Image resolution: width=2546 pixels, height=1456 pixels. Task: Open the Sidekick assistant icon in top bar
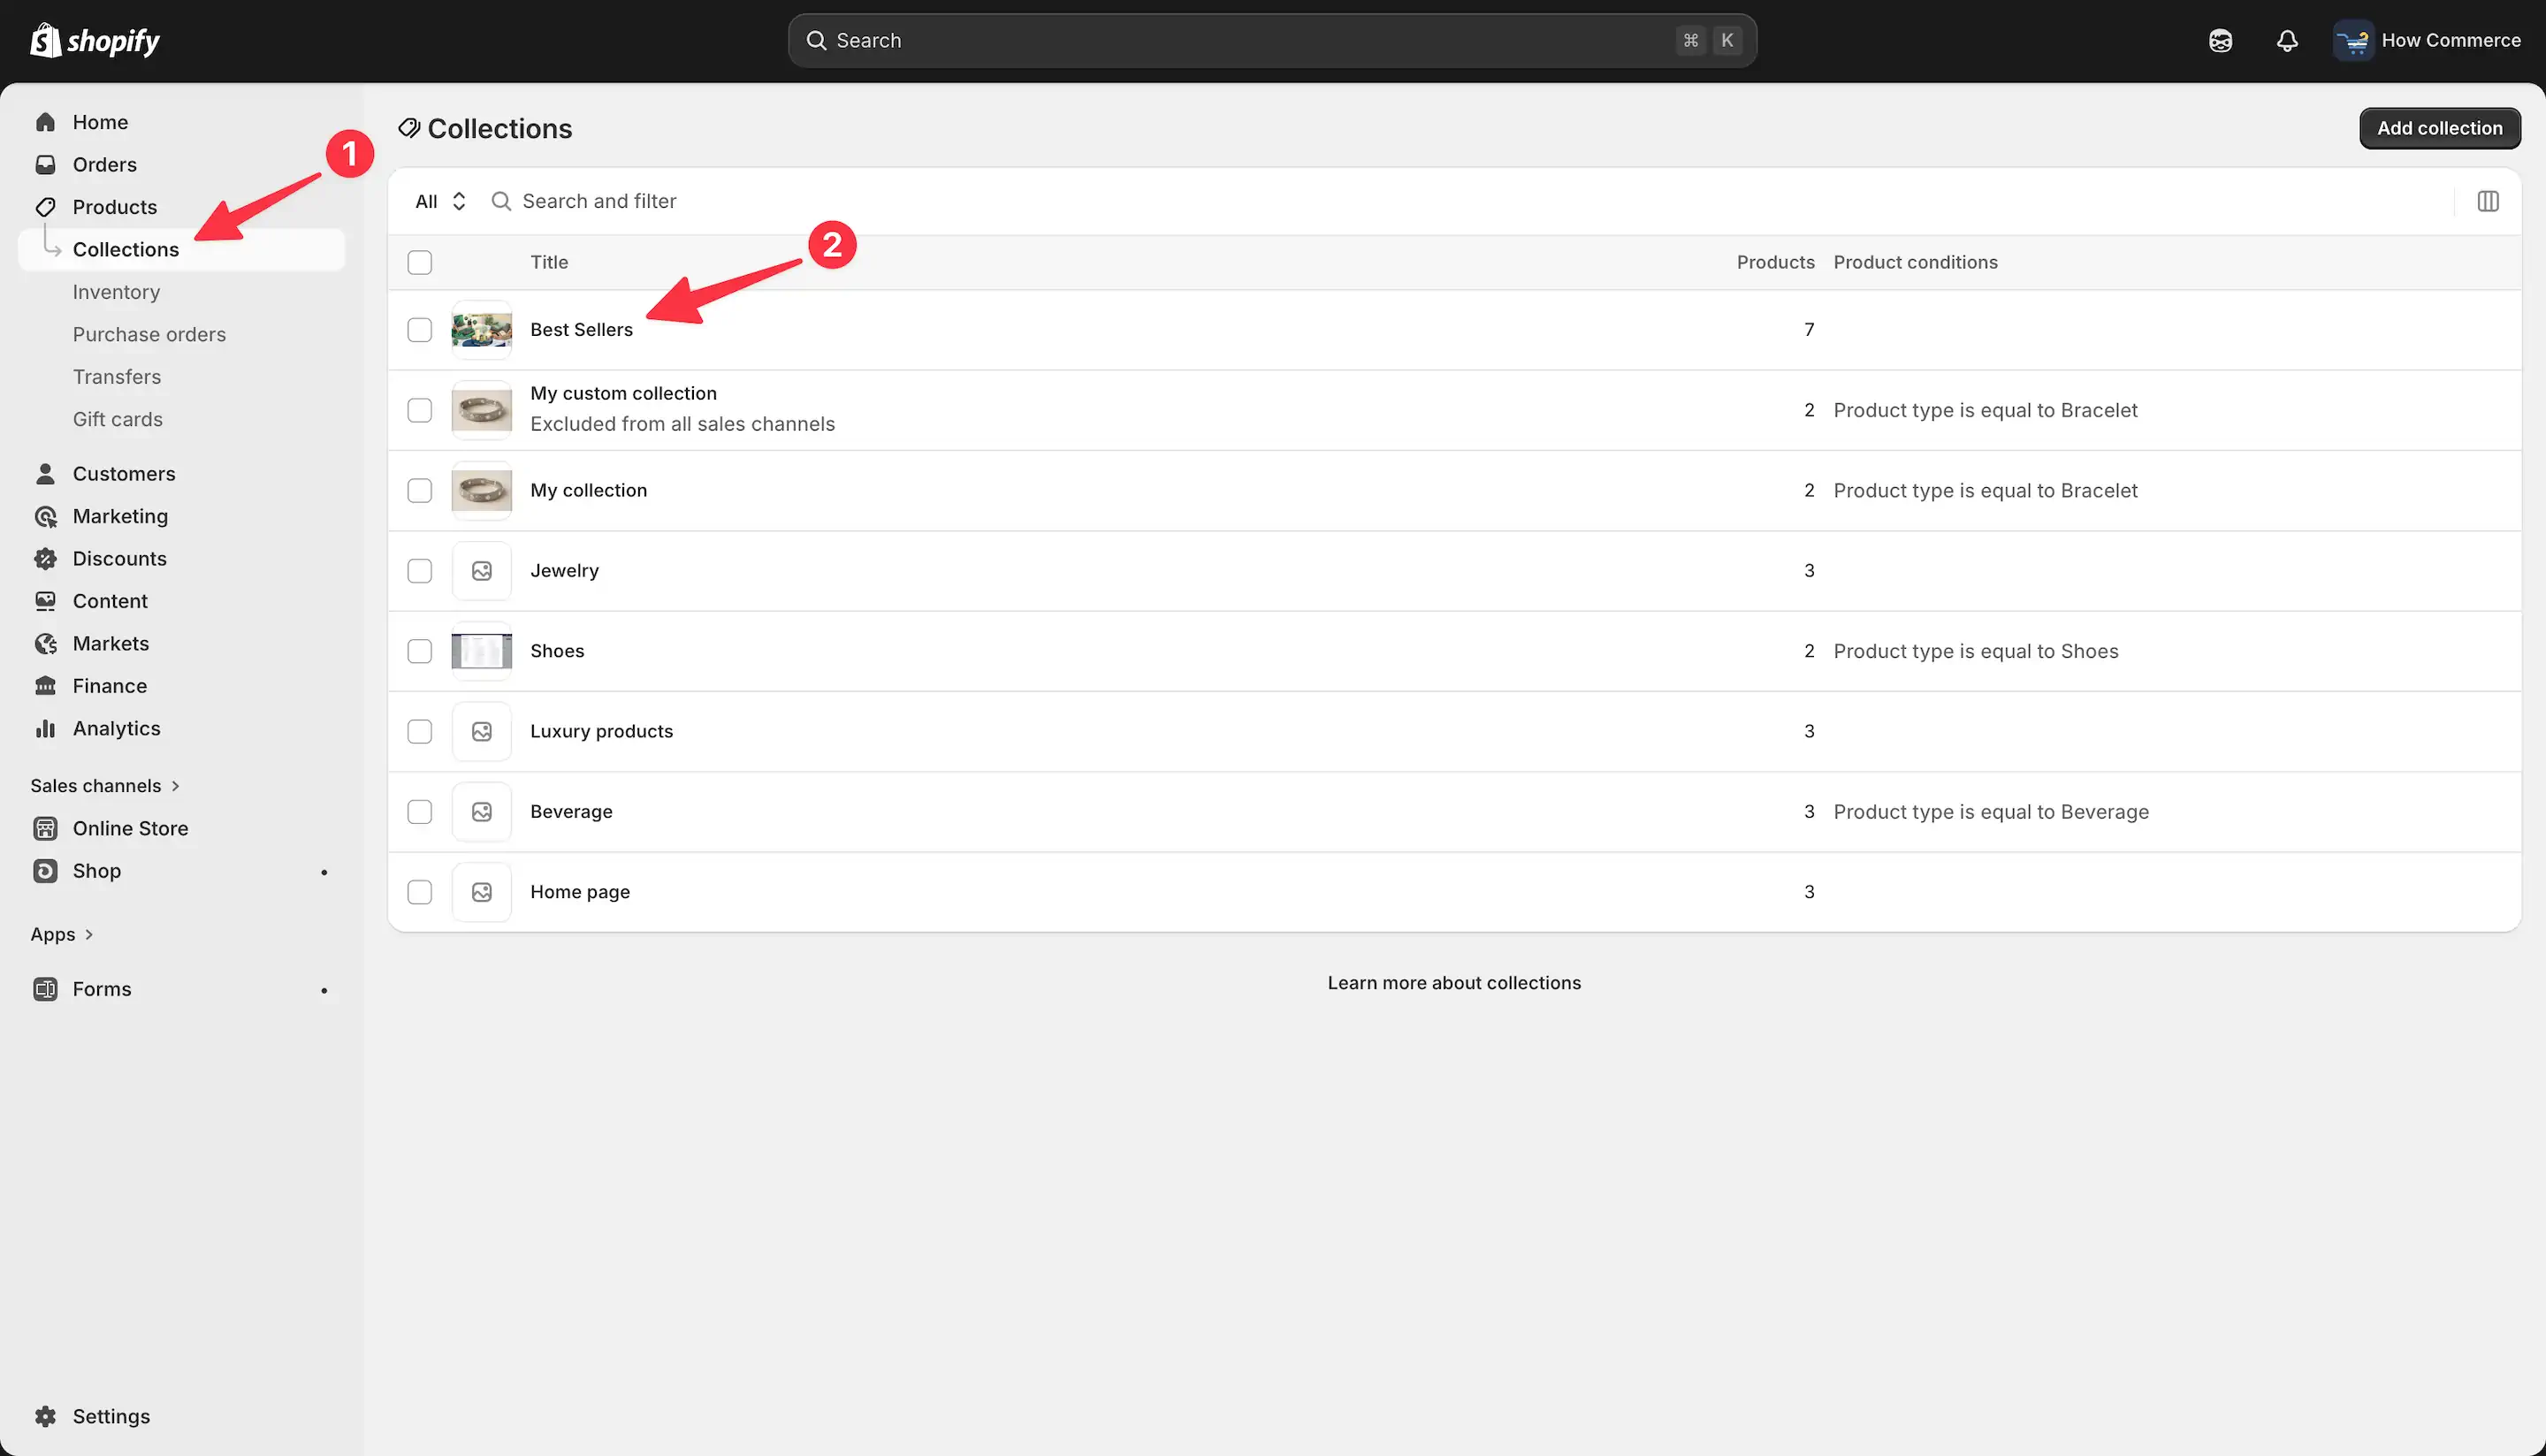tap(2220, 41)
